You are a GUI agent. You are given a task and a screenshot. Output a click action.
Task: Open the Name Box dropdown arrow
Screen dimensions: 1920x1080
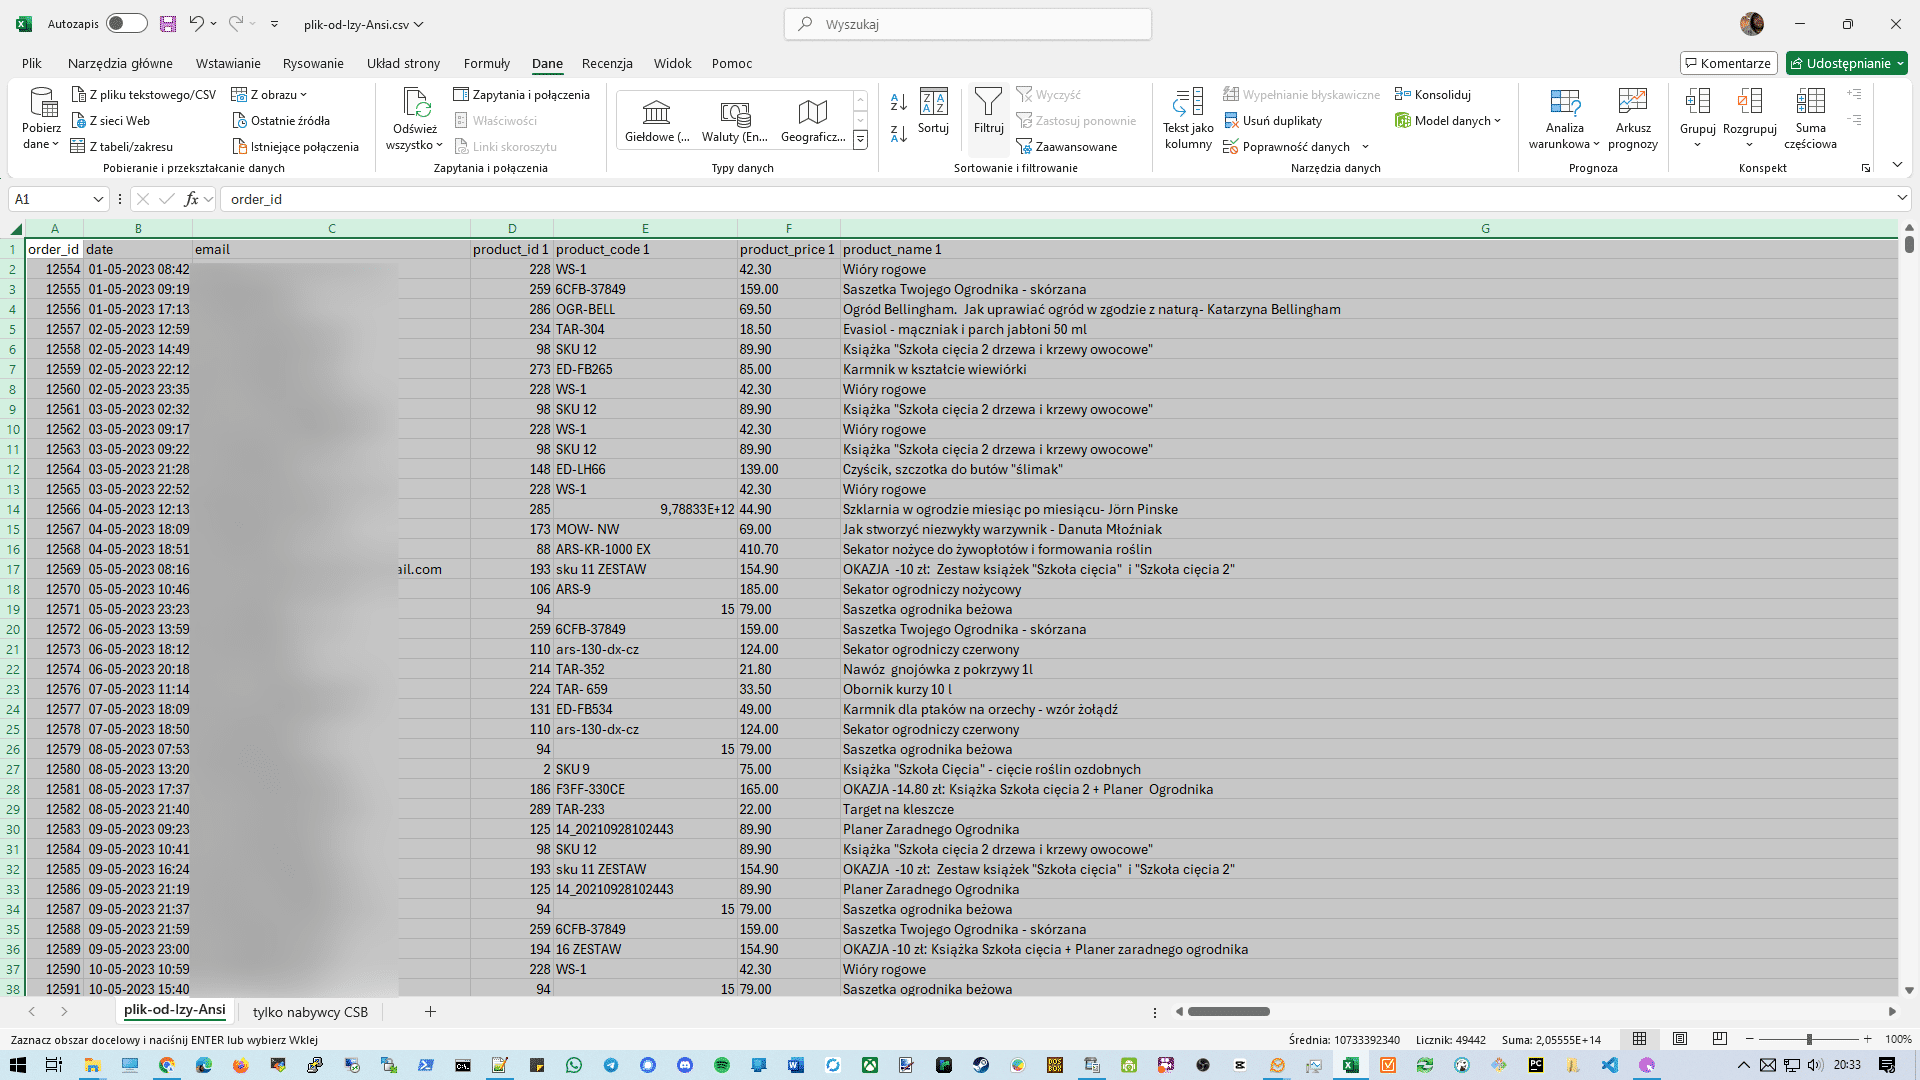(98, 199)
